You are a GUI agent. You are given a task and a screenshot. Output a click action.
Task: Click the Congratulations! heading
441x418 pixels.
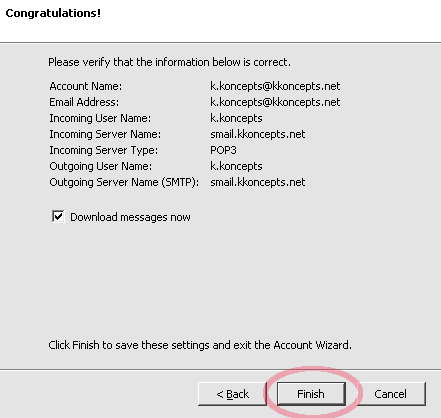pos(53,13)
